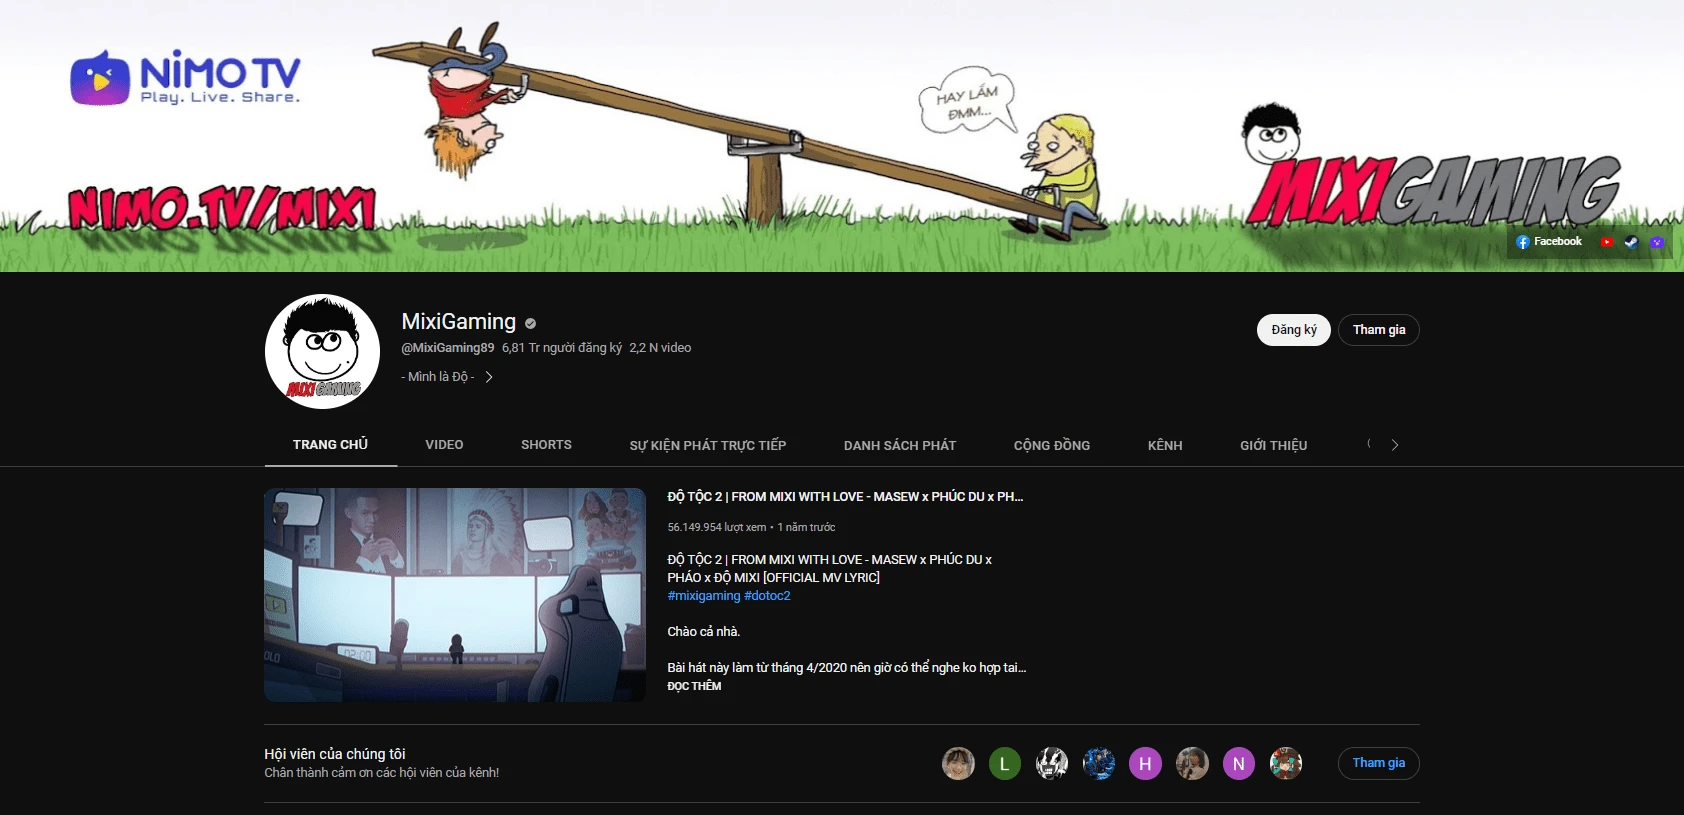Open the Steam link icon on banner
1684x815 pixels.
[x=1631, y=242]
